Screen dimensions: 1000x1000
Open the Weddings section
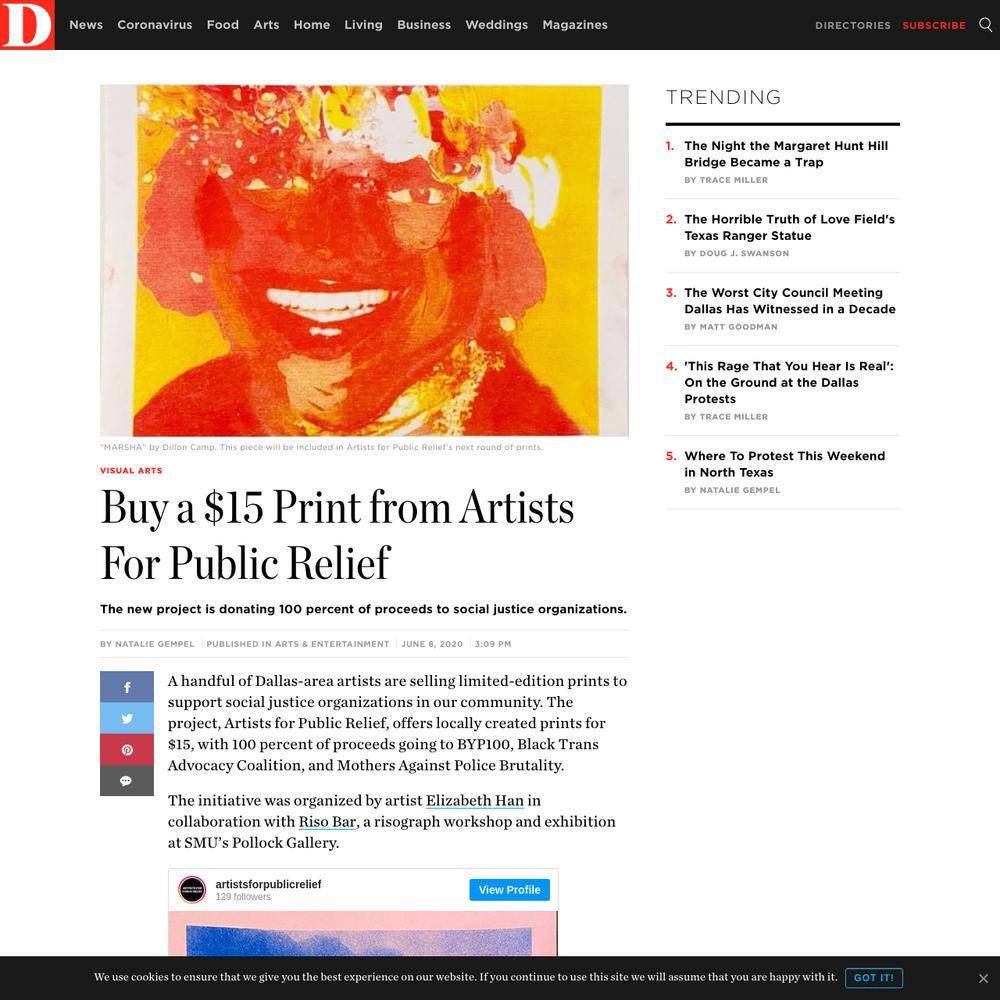pyautogui.click(x=496, y=25)
